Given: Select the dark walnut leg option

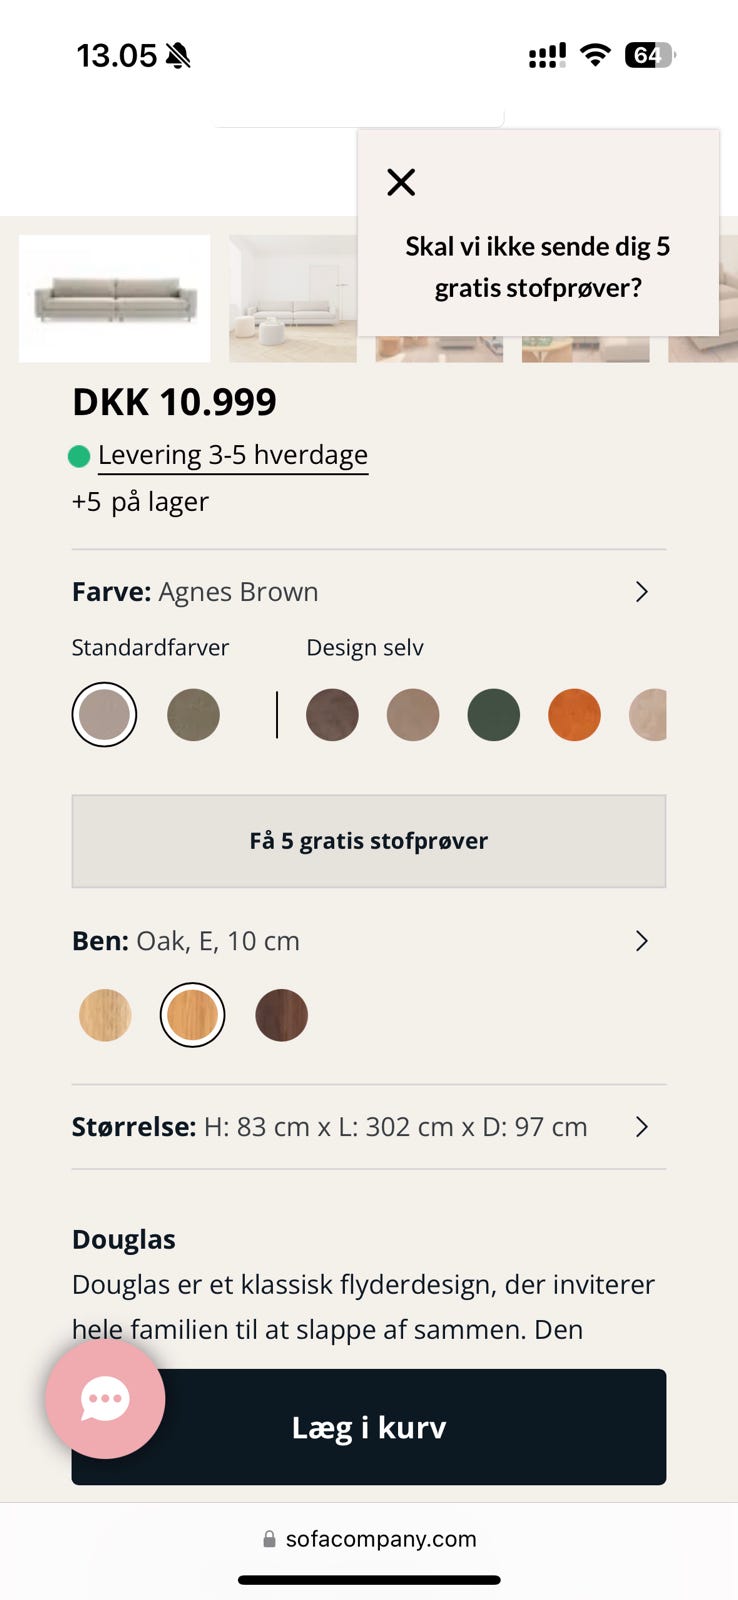Looking at the screenshot, I should click(x=281, y=1015).
